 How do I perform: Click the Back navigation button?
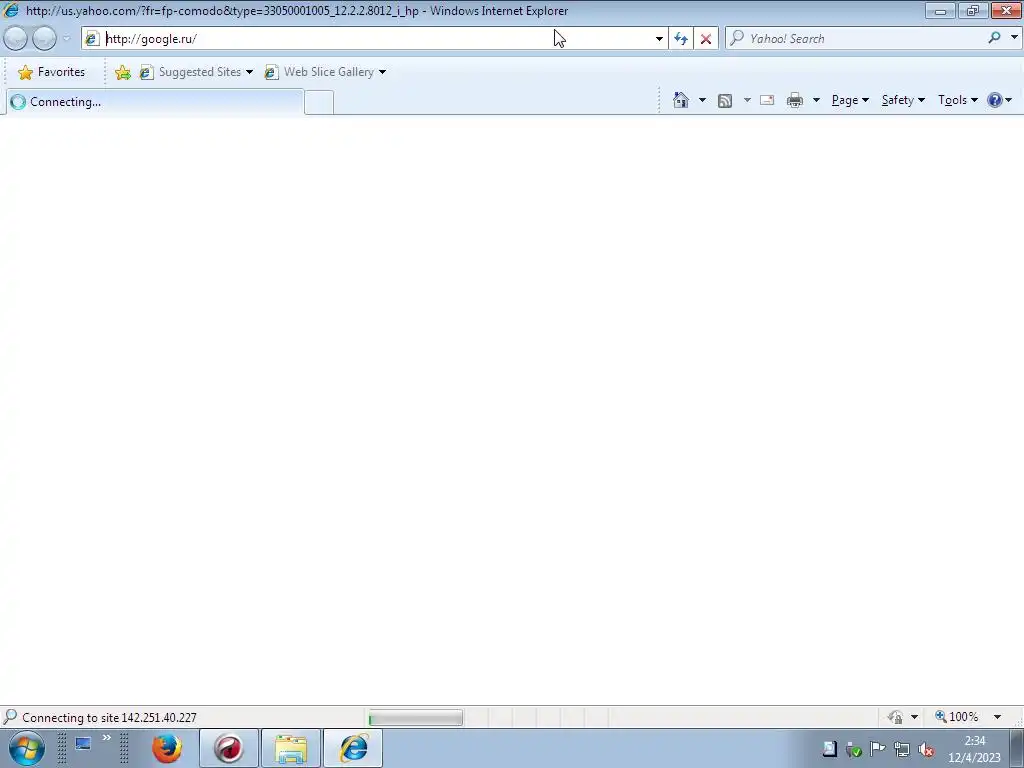[x=16, y=39]
